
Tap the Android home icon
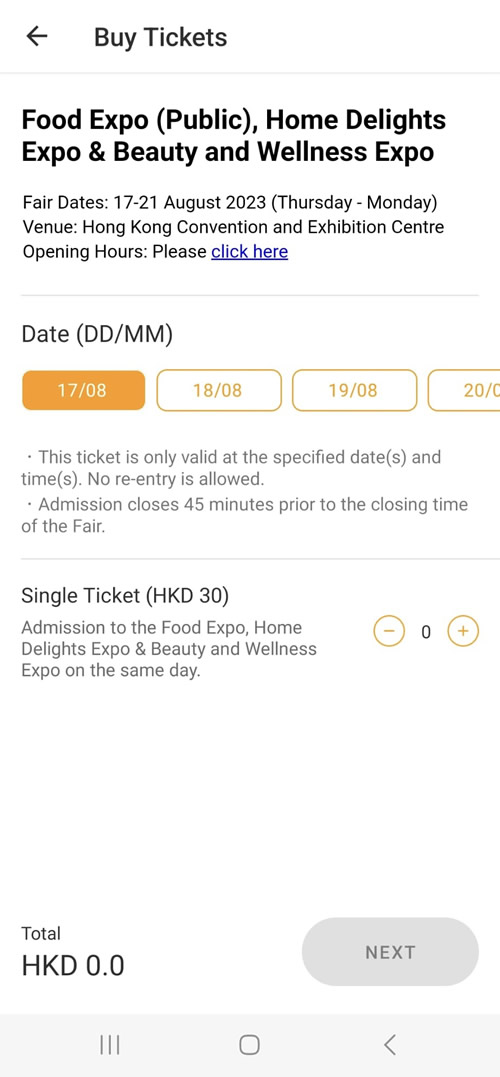coord(249,1045)
